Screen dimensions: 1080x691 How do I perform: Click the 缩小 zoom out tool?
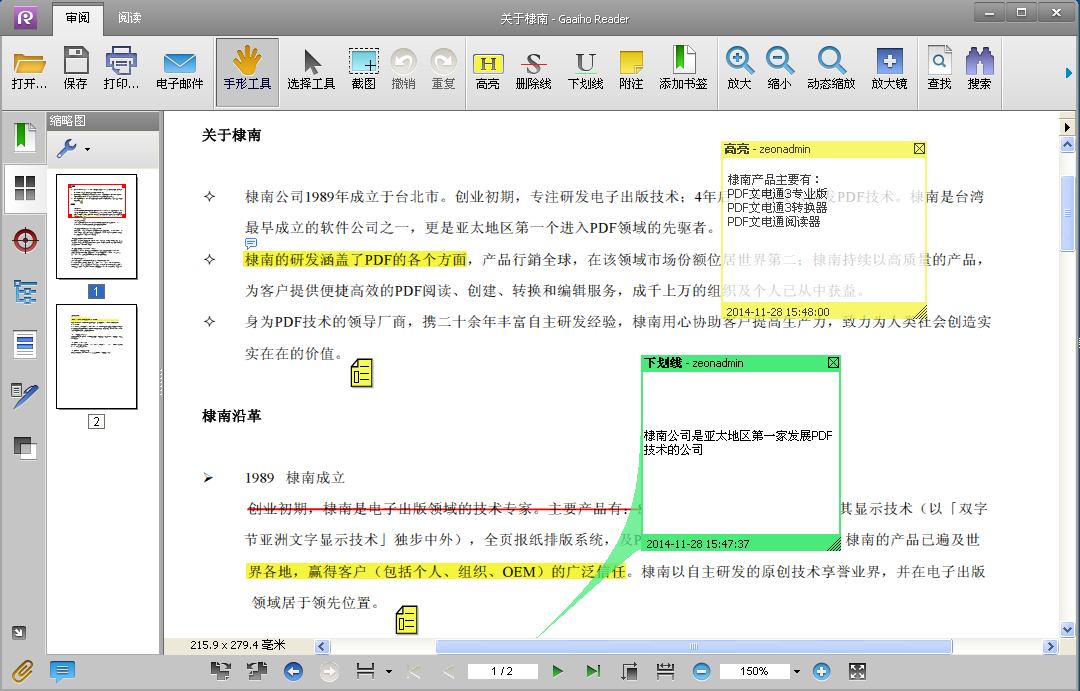779,68
